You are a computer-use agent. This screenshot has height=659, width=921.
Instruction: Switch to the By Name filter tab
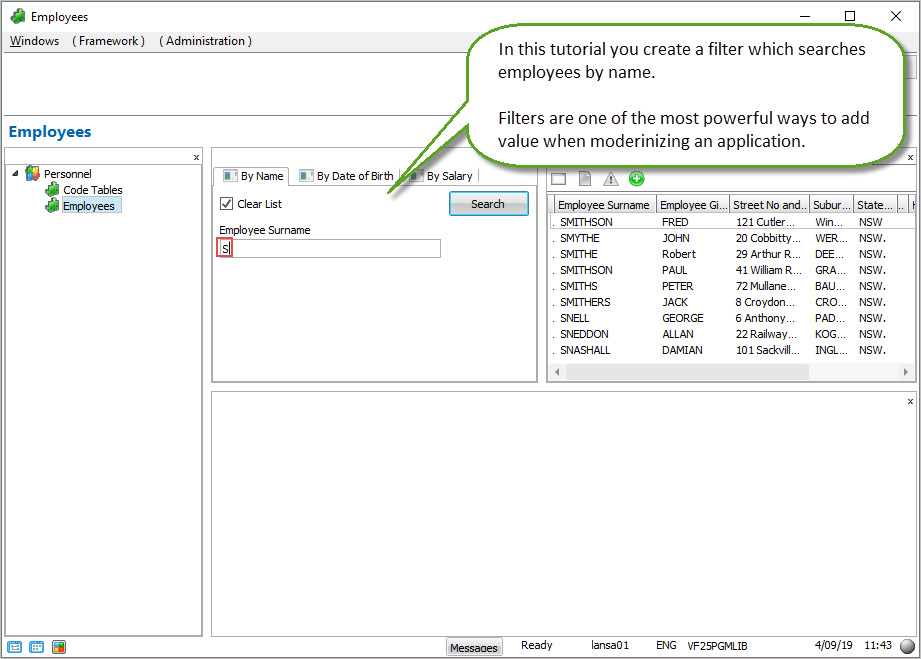coord(253,176)
